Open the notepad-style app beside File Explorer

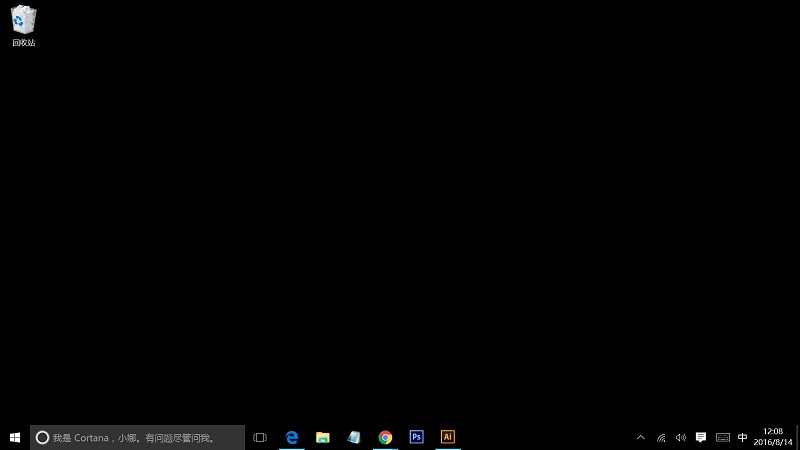(x=354, y=437)
